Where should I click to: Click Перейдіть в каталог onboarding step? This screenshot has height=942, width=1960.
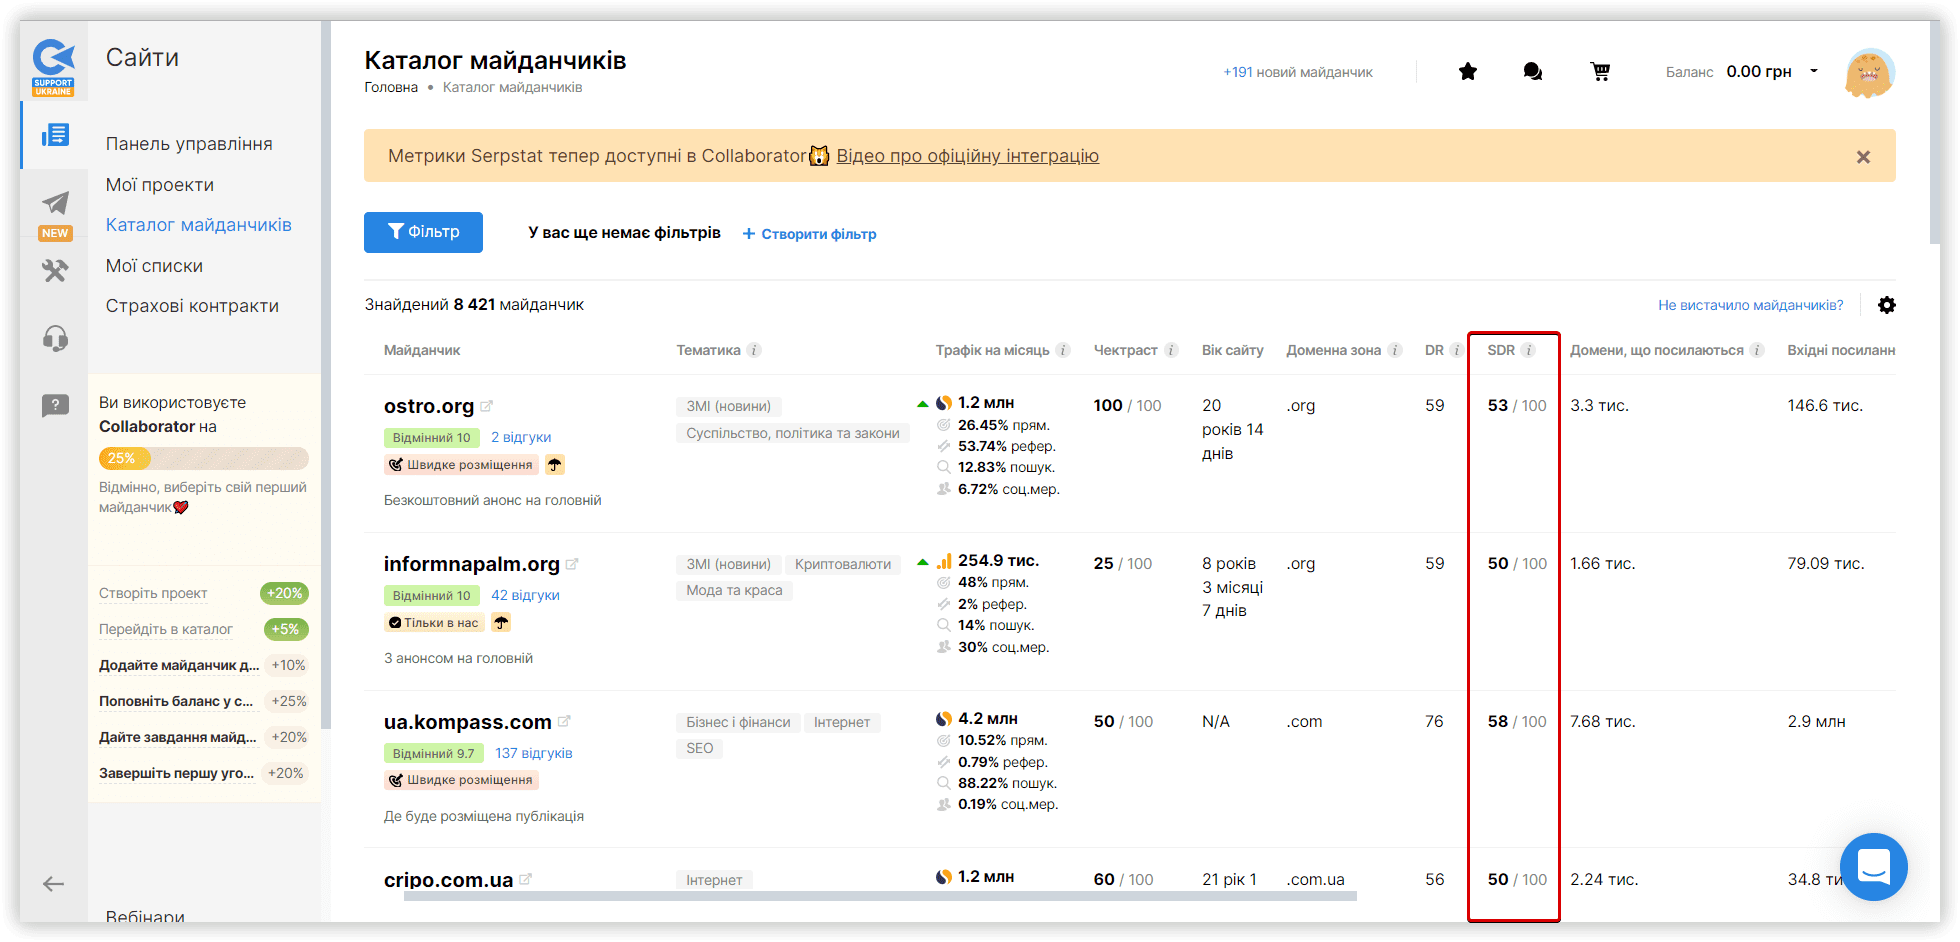click(166, 629)
